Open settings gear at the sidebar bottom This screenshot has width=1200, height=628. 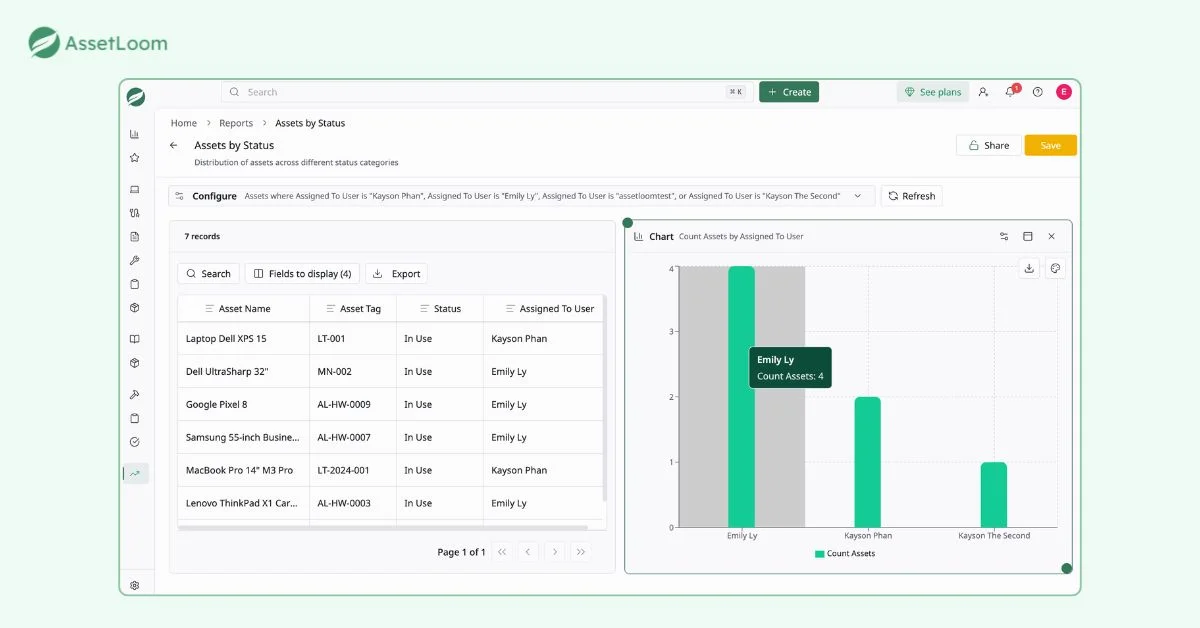[x=135, y=585]
